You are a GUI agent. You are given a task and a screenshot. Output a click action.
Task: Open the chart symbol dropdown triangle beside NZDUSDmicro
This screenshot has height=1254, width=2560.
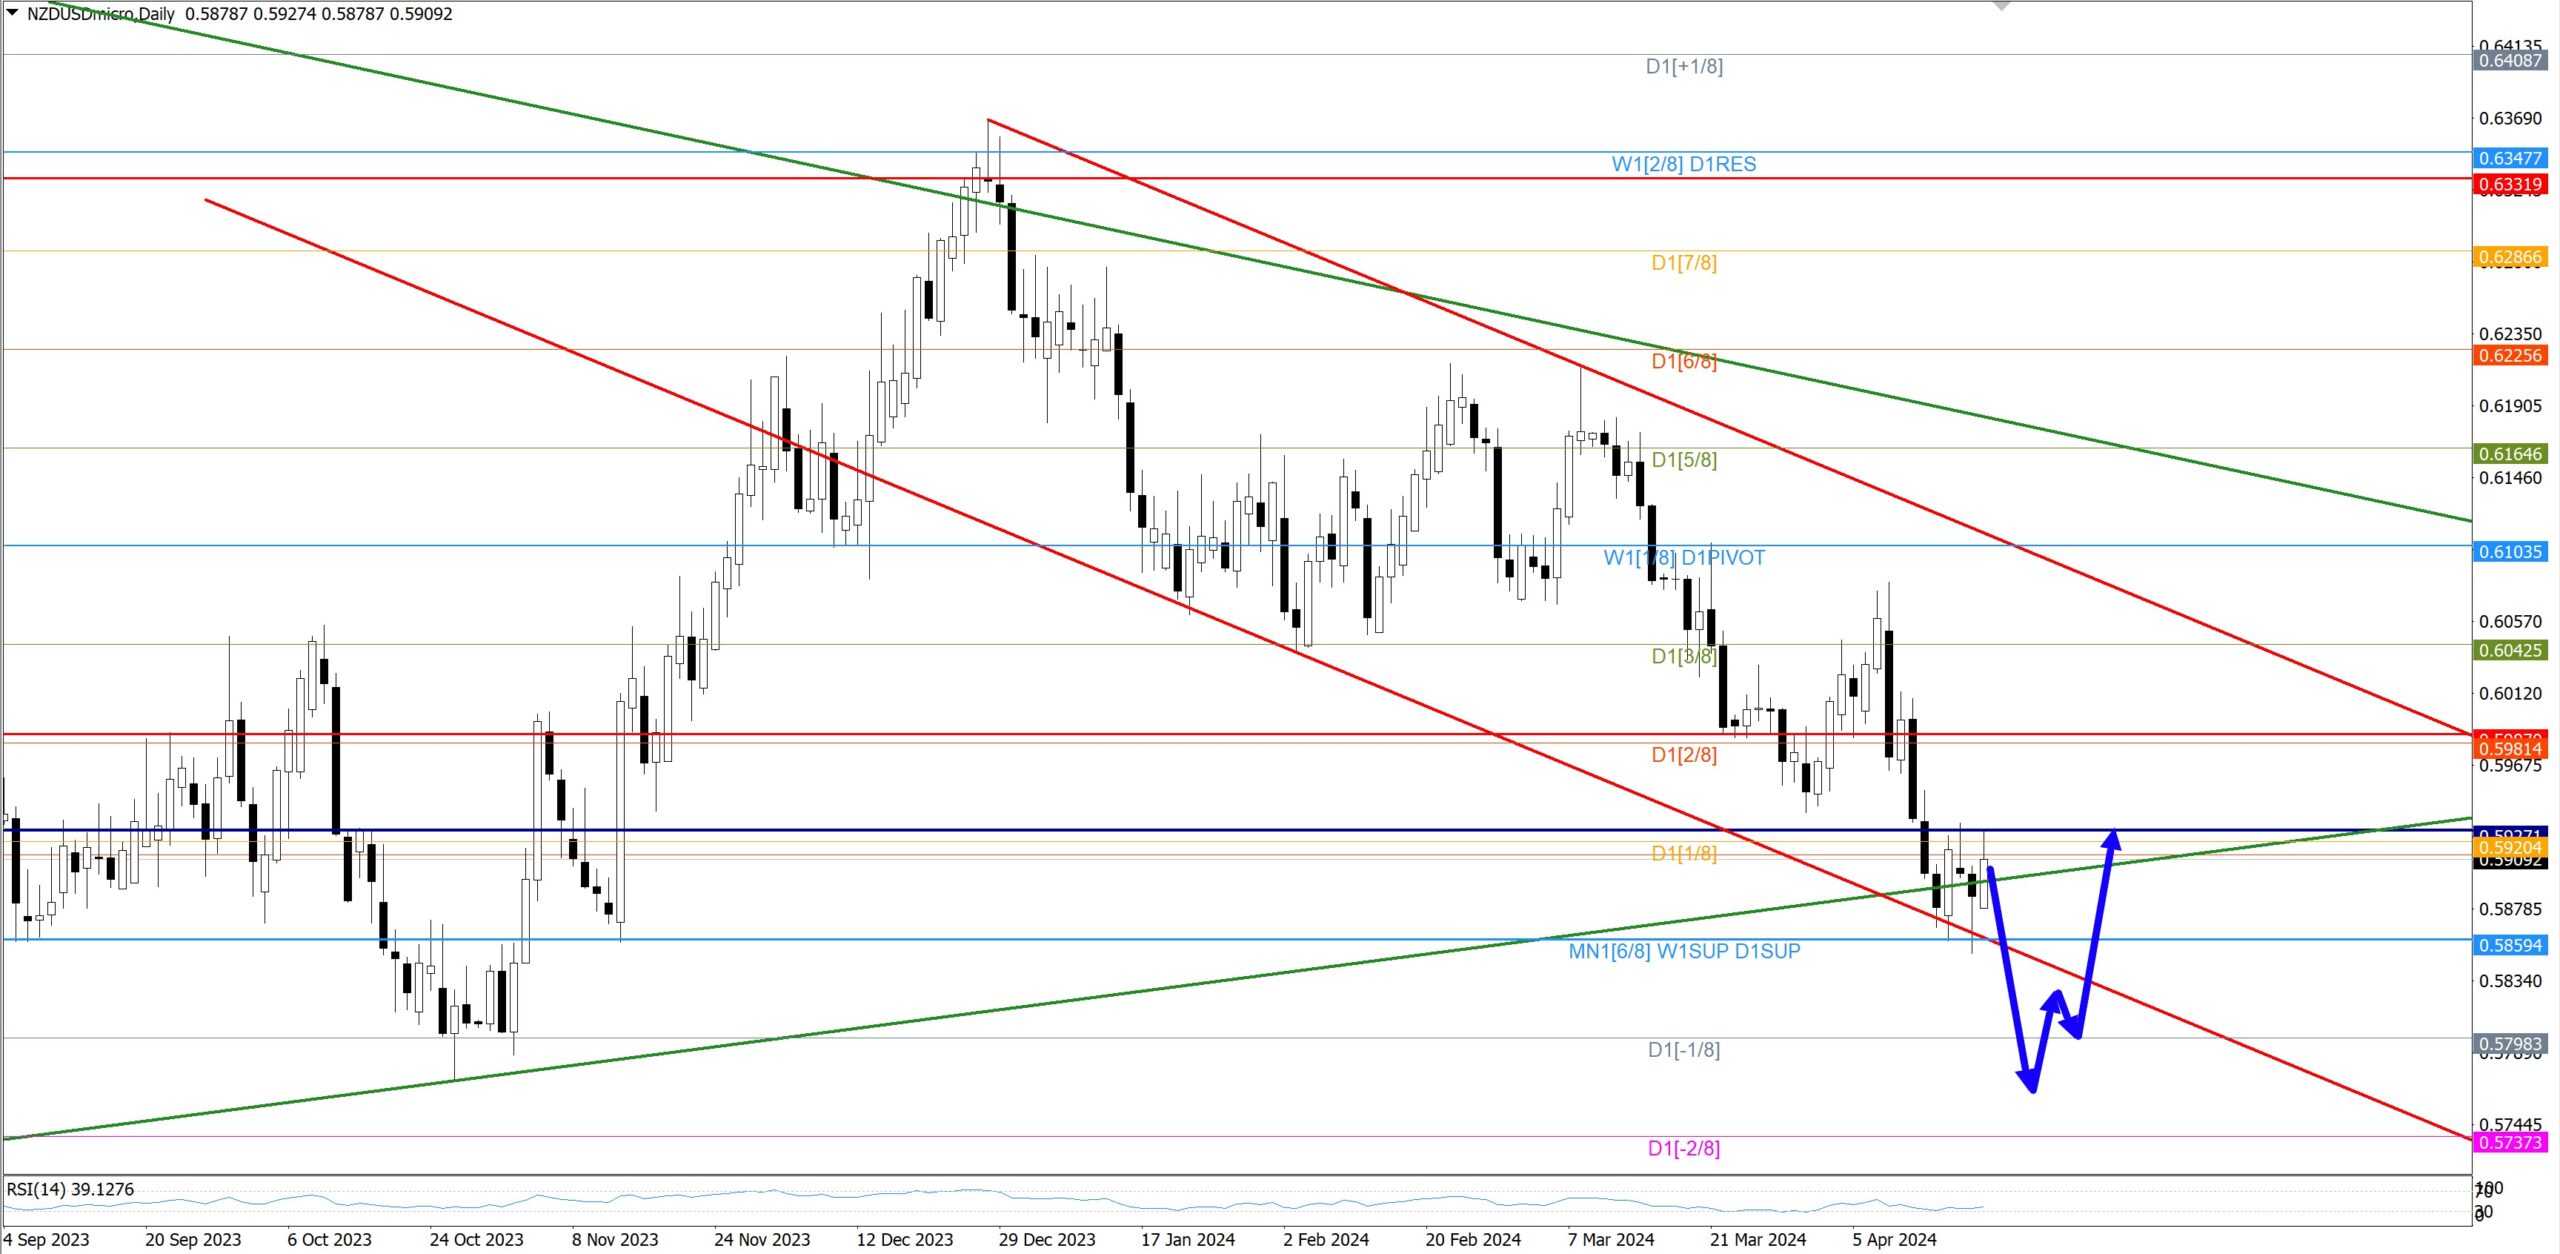12,13
